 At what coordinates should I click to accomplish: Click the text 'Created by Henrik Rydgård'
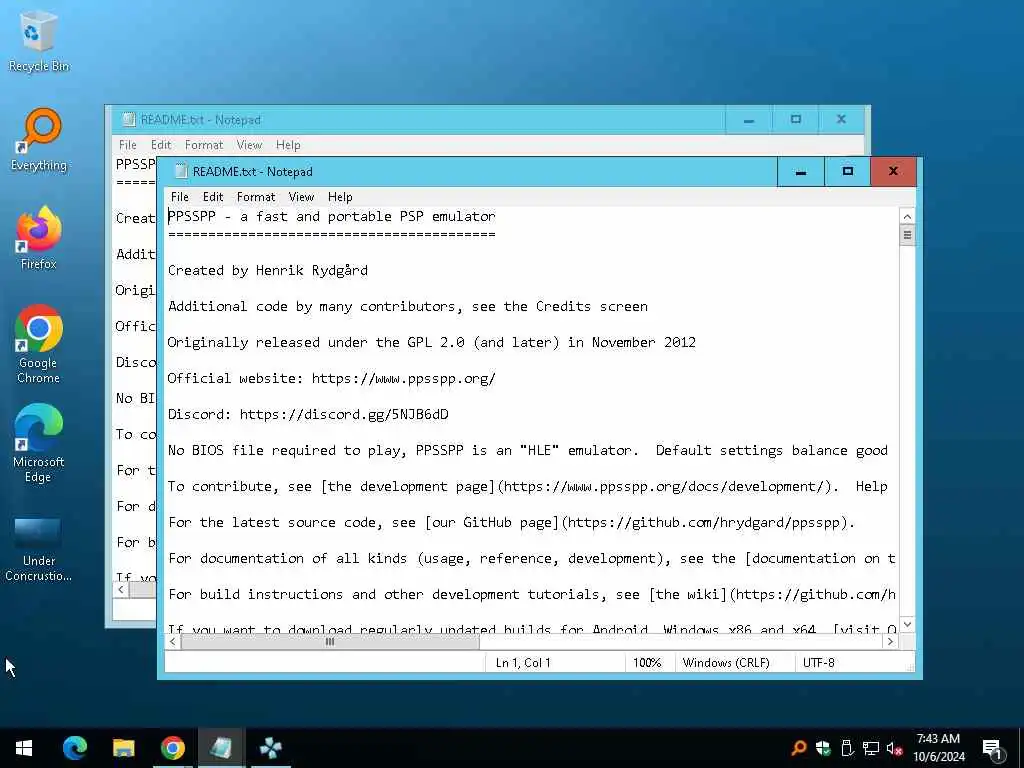pos(268,270)
